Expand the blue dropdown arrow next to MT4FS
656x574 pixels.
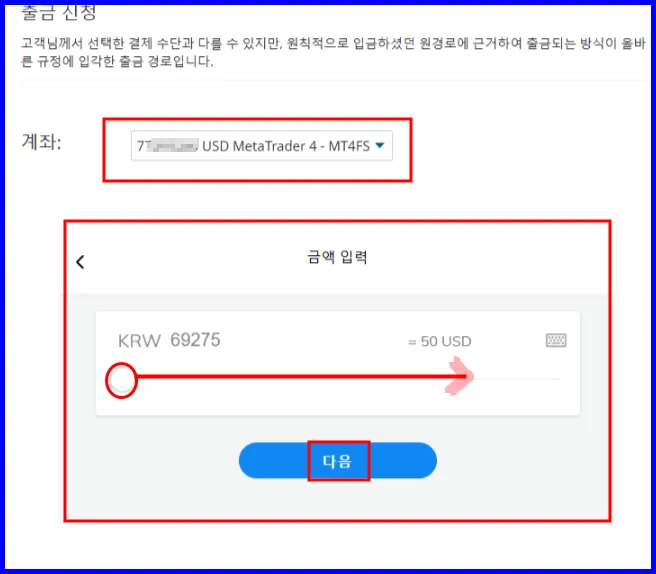click(380, 145)
